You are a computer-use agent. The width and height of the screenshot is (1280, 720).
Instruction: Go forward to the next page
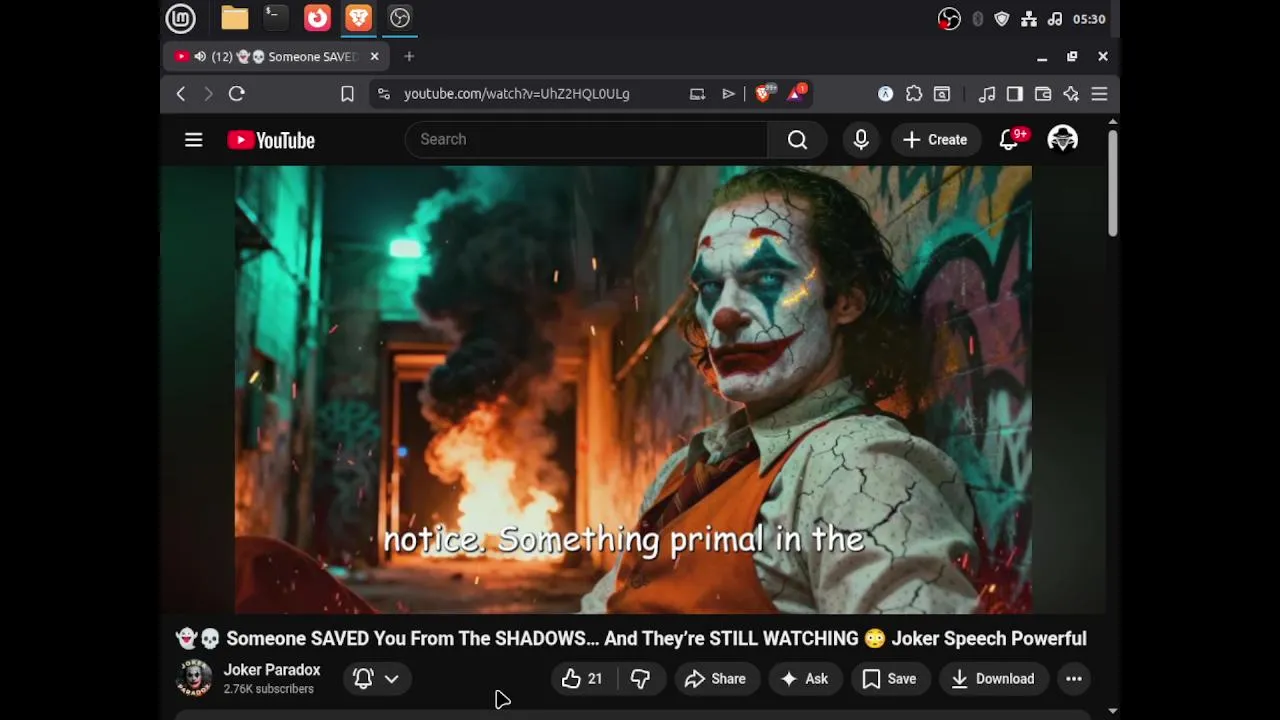(x=208, y=94)
